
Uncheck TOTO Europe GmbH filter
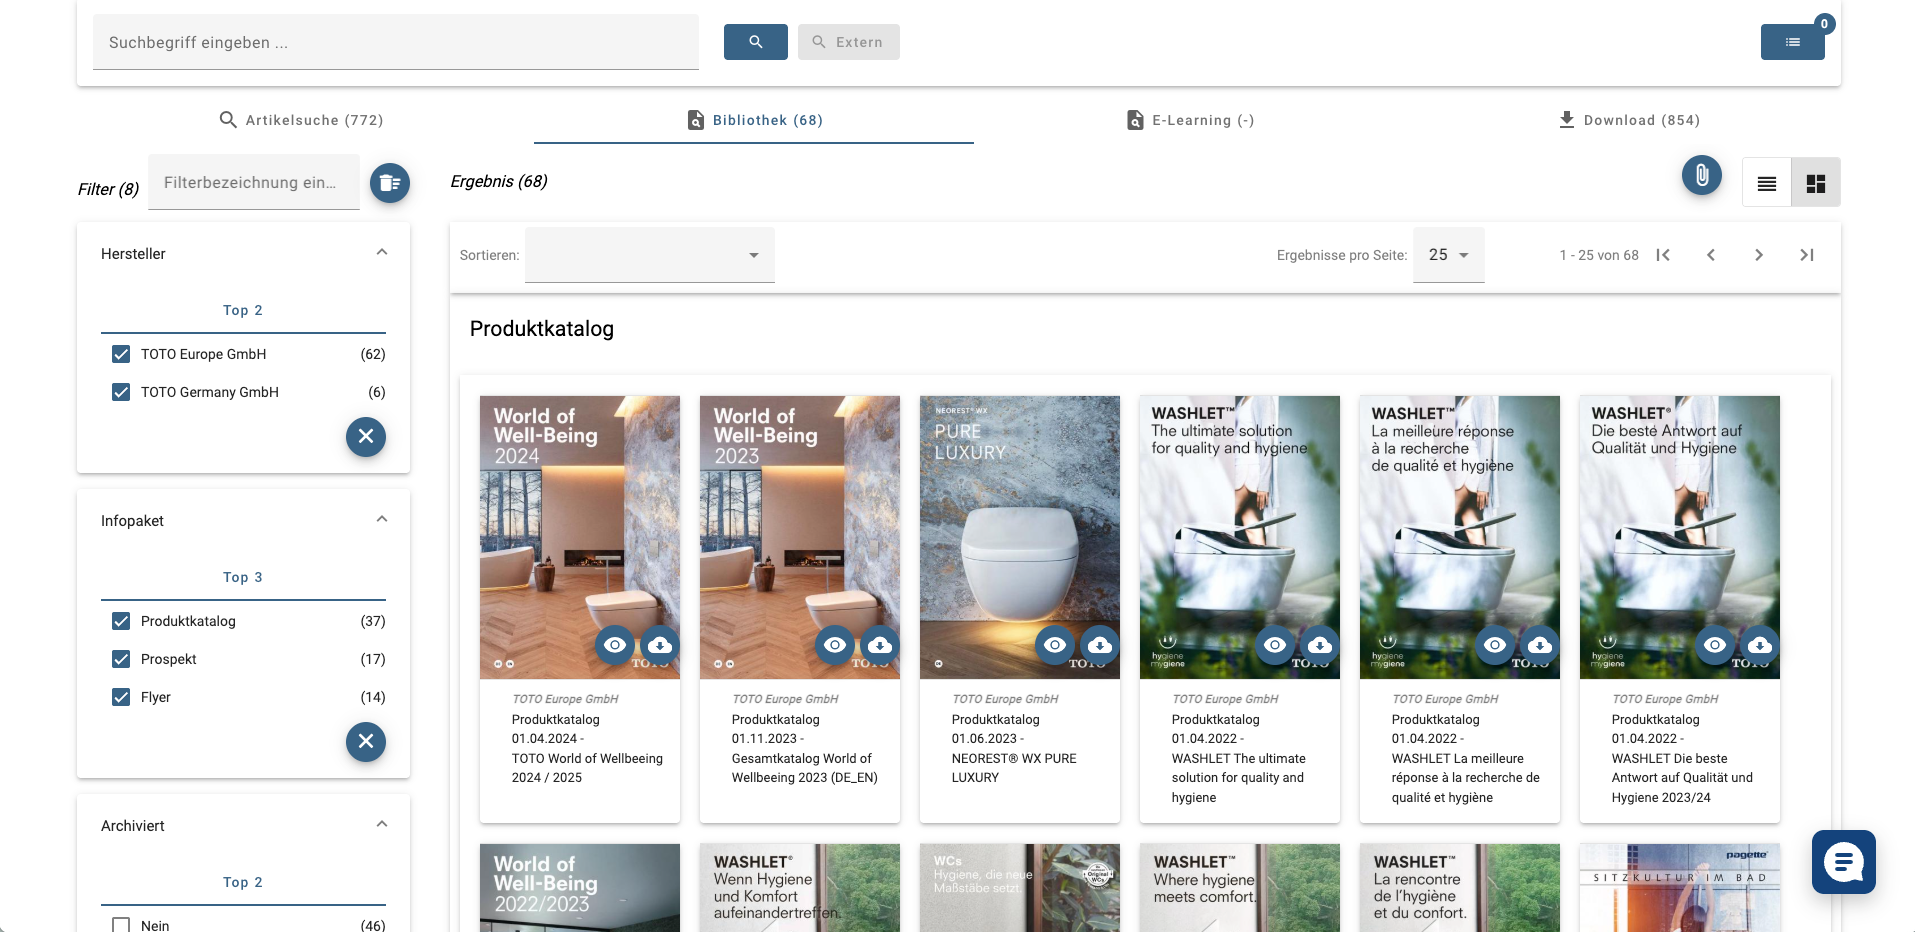(121, 354)
